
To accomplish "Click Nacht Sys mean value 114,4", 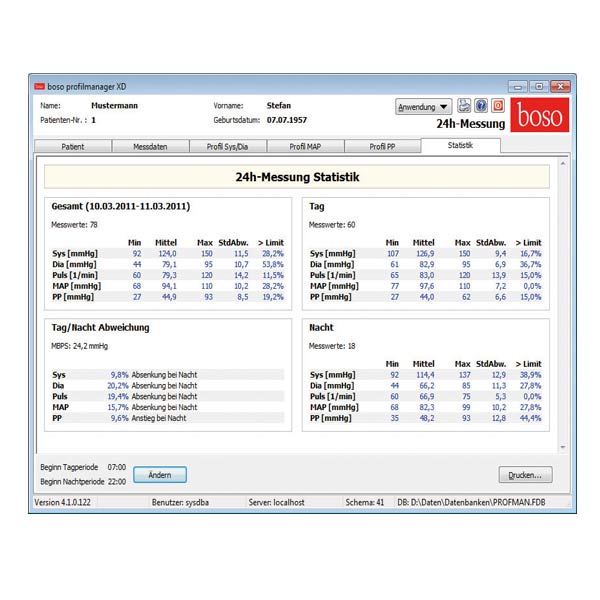I will pos(425,375).
